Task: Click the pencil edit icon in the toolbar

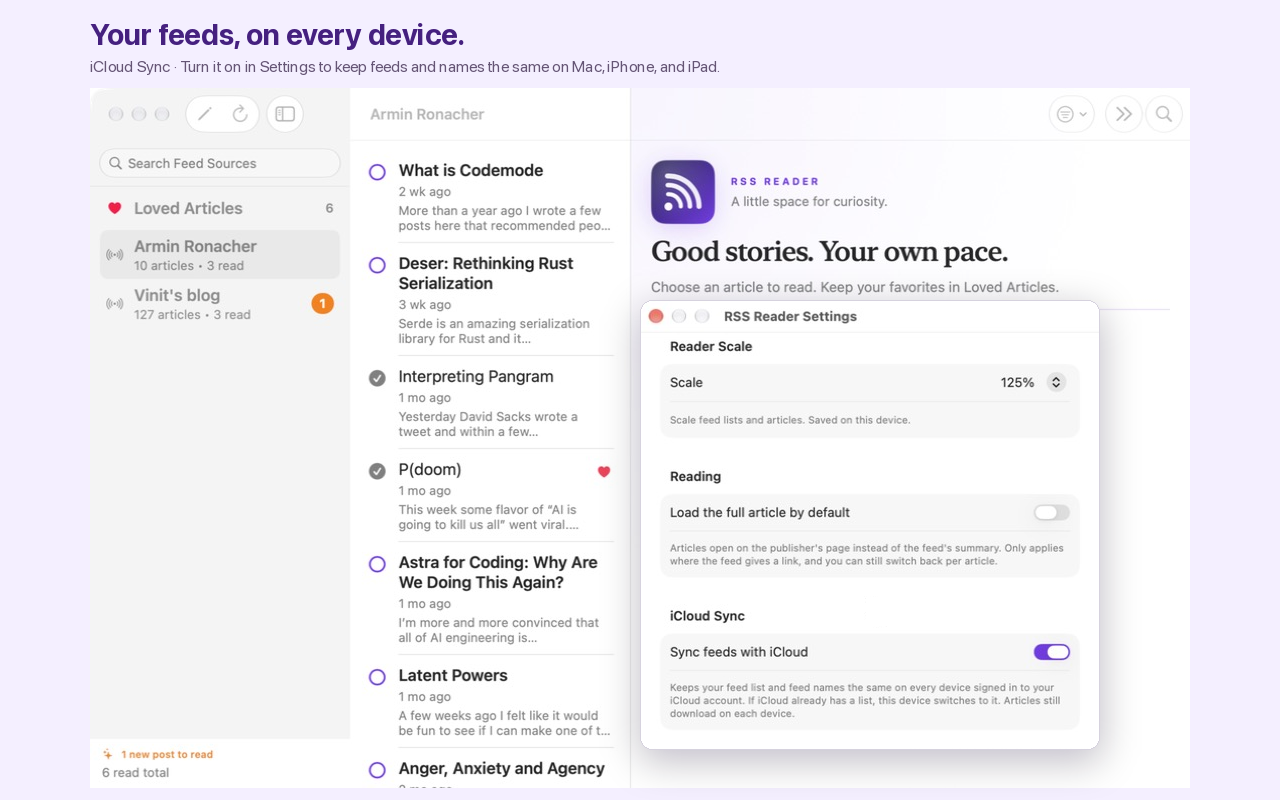Action: (x=205, y=114)
